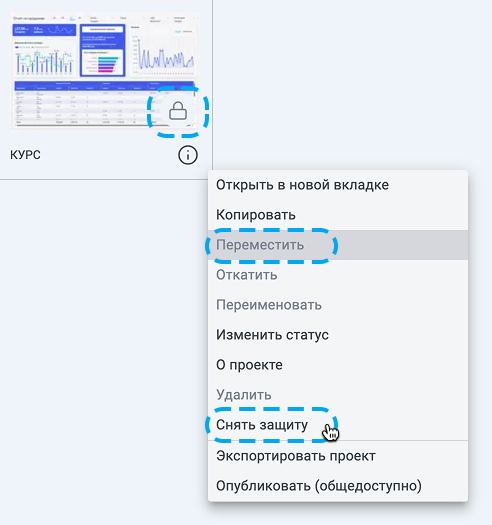Click the blue center panel in the thumbnail
This screenshot has height=525, width=492.
[x=102, y=50]
